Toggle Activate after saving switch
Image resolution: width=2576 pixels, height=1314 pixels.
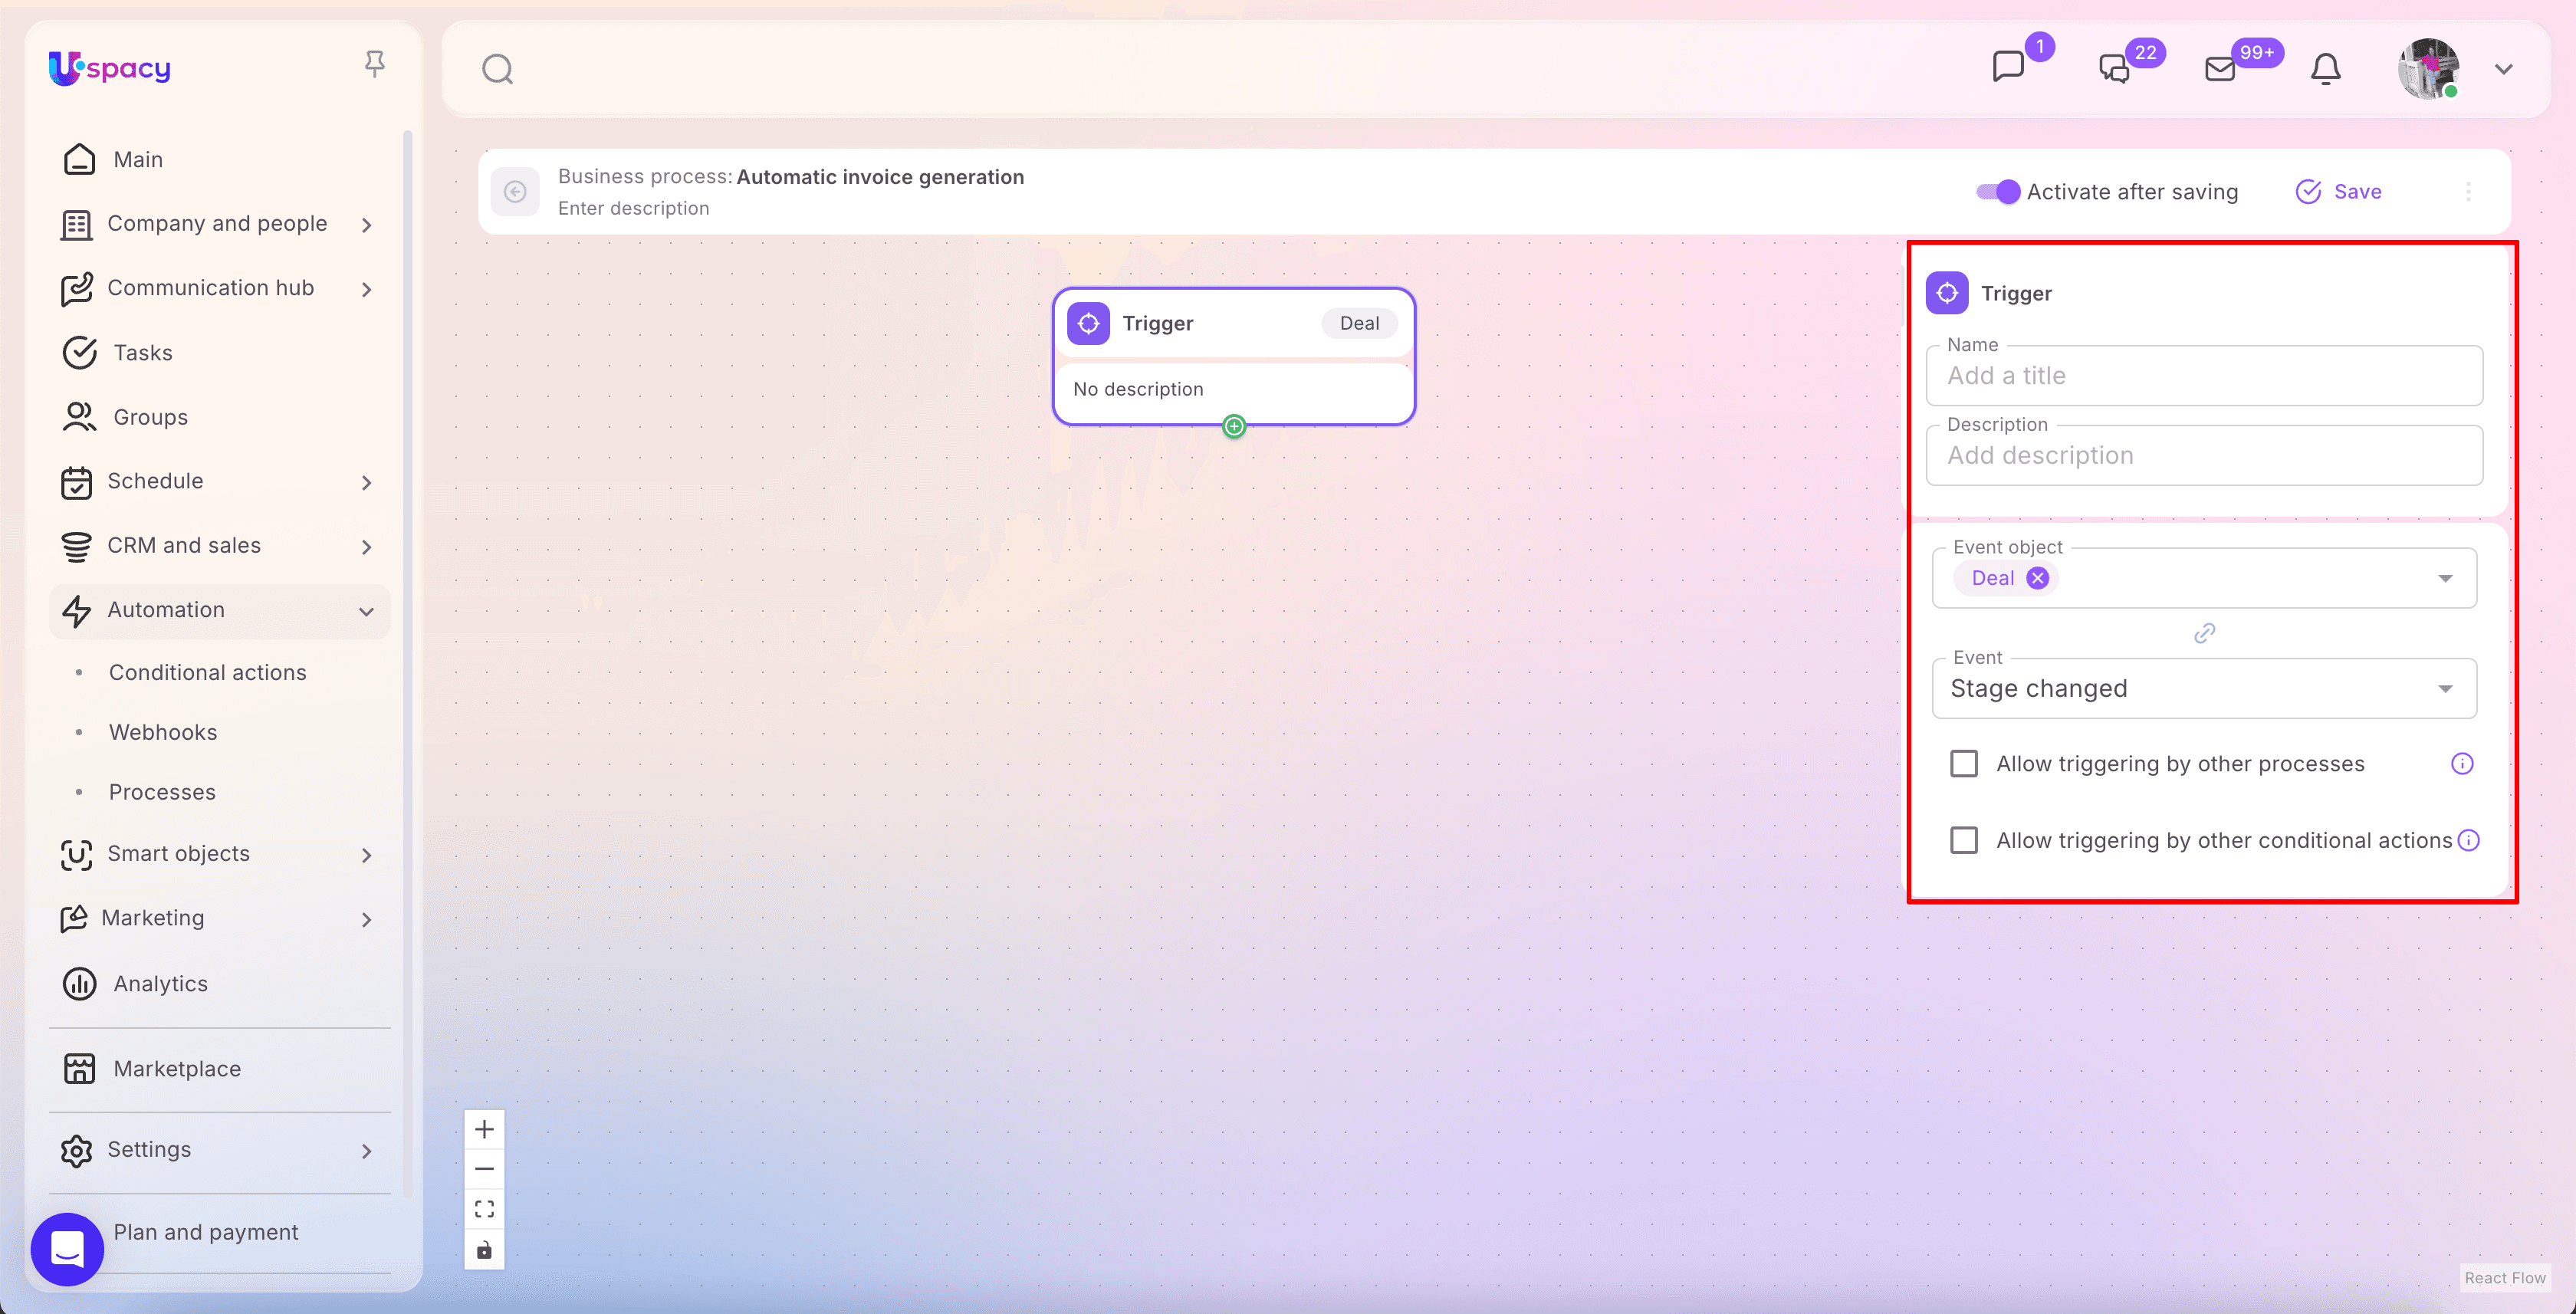pyautogui.click(x=1998, y=191)
